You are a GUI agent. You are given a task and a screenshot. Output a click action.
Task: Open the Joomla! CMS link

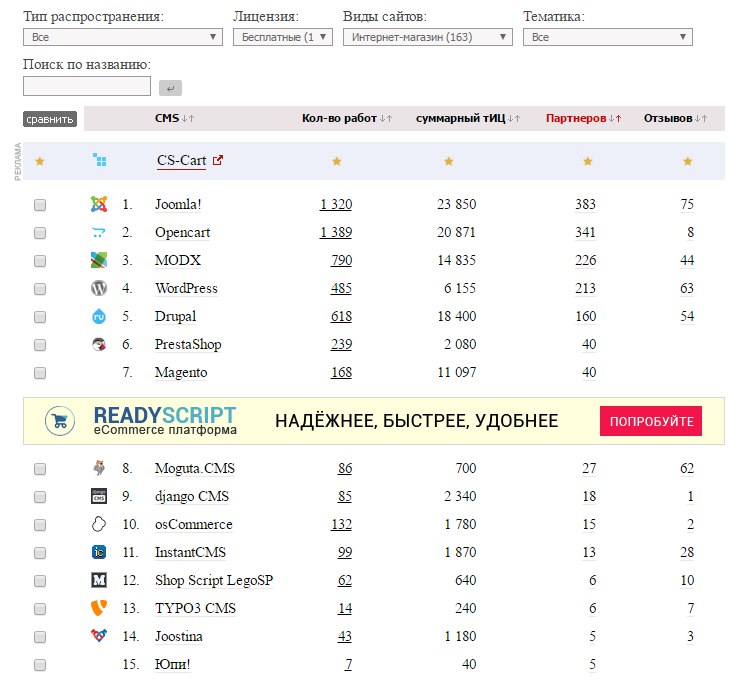point(178,204)
